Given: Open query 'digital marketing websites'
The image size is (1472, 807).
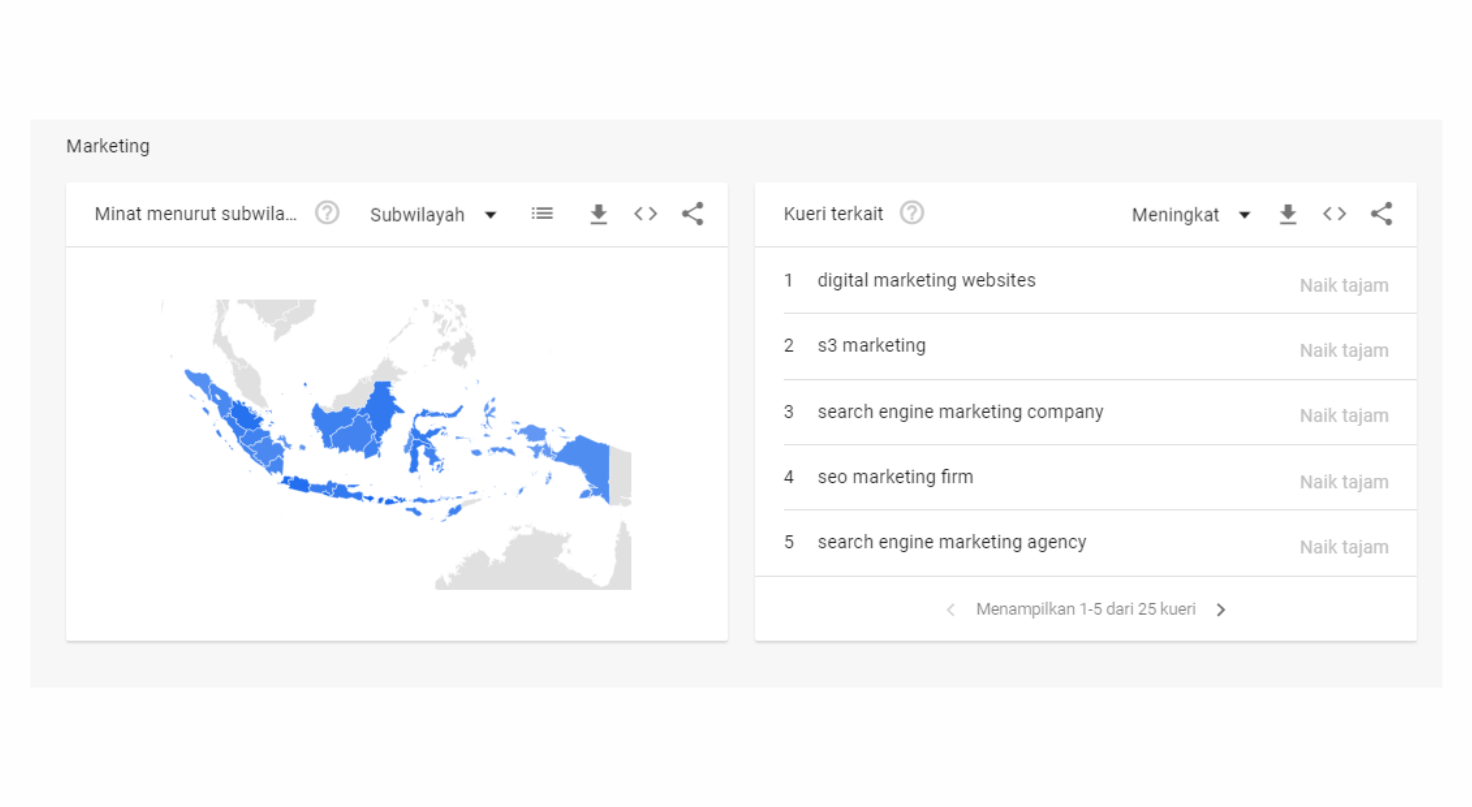Looking at the screenshot, I should [x=926, y=281].
